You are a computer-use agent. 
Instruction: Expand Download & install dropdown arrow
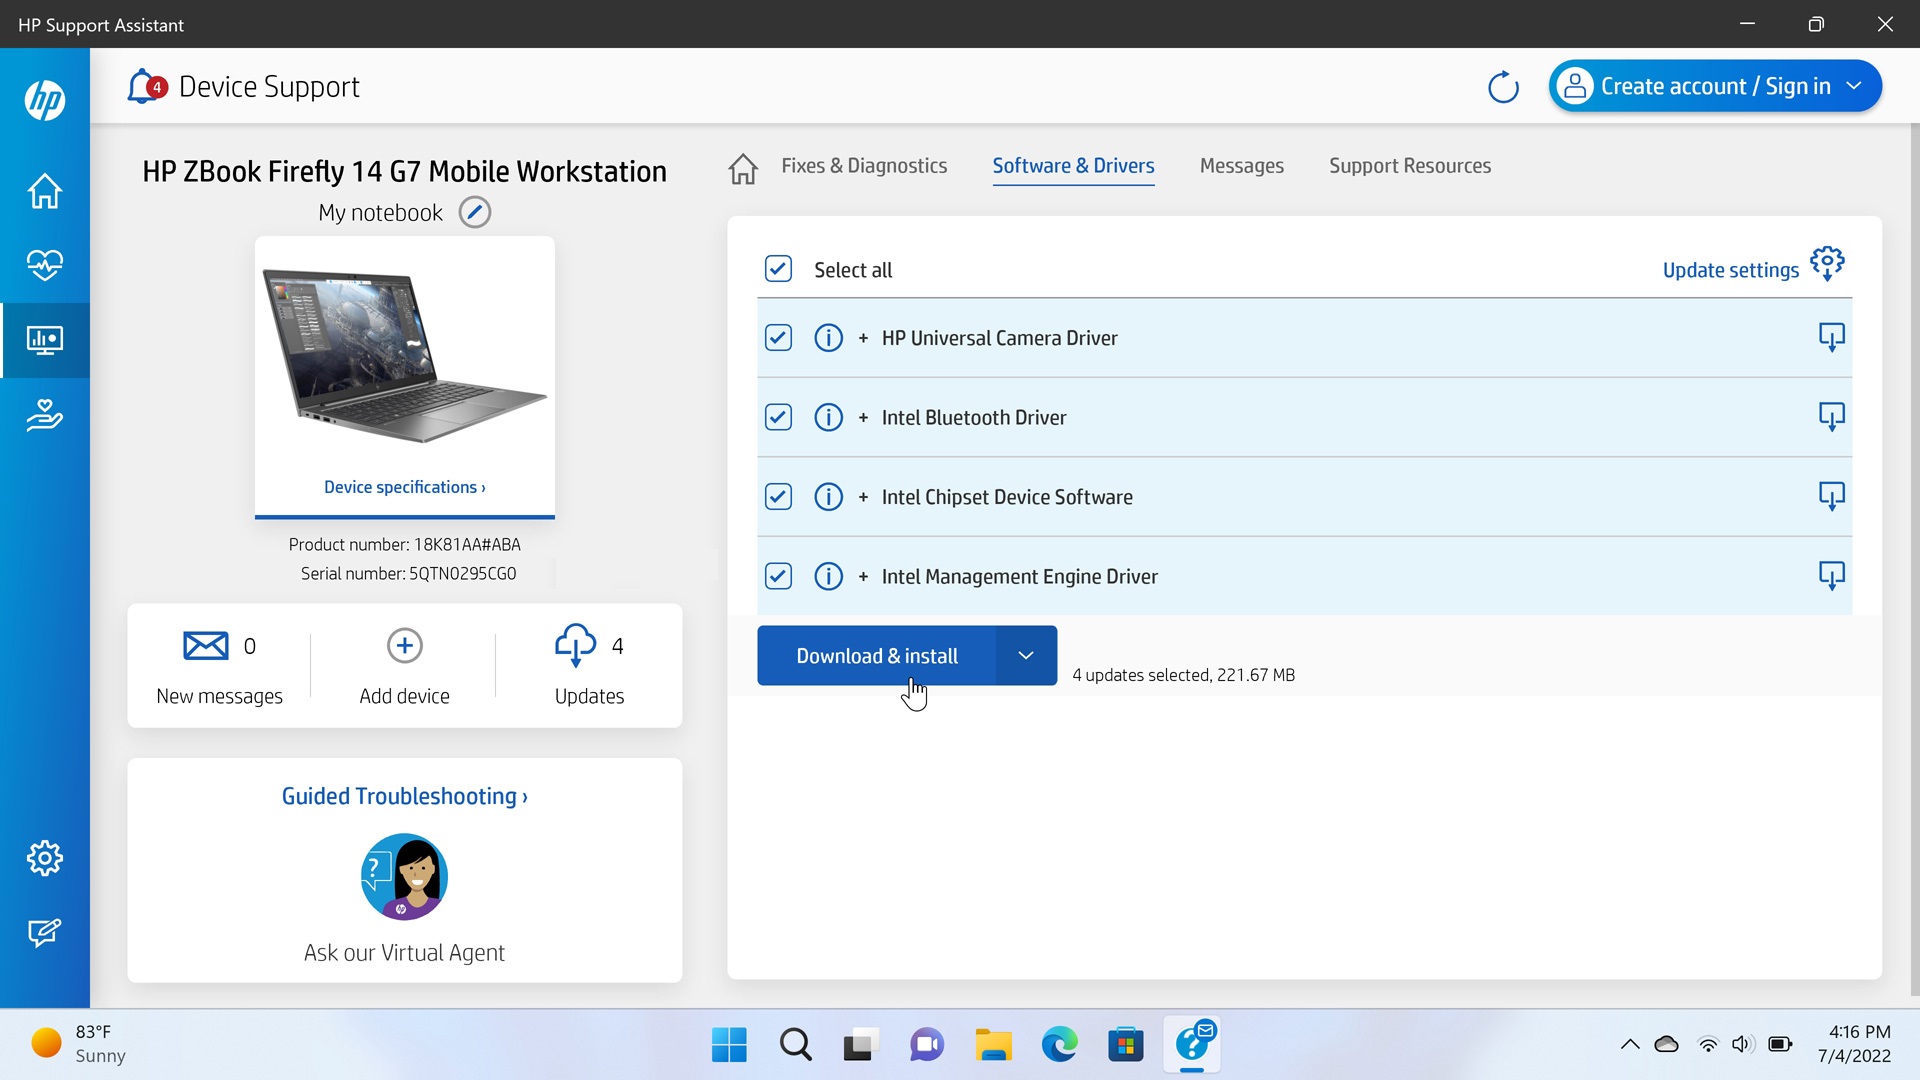(1026, 656)
